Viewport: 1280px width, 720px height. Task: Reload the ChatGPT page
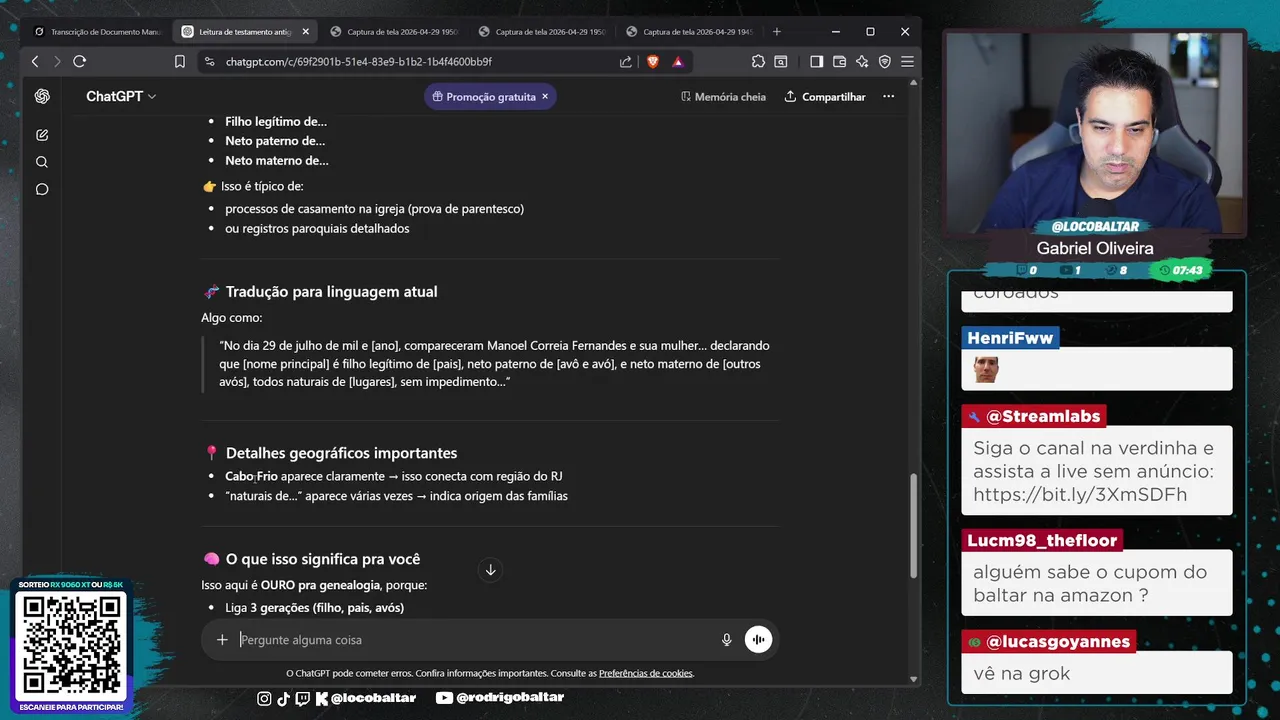click(x=80, y=61)
